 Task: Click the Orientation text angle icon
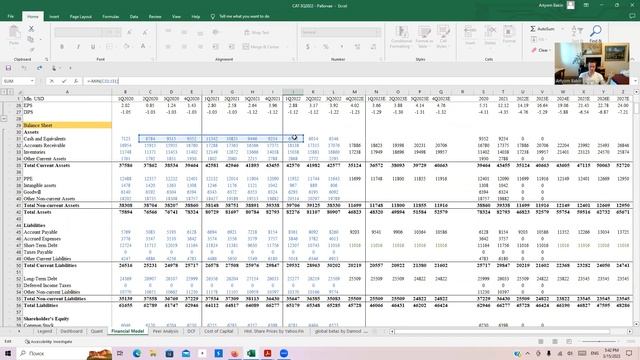point(216,32)
